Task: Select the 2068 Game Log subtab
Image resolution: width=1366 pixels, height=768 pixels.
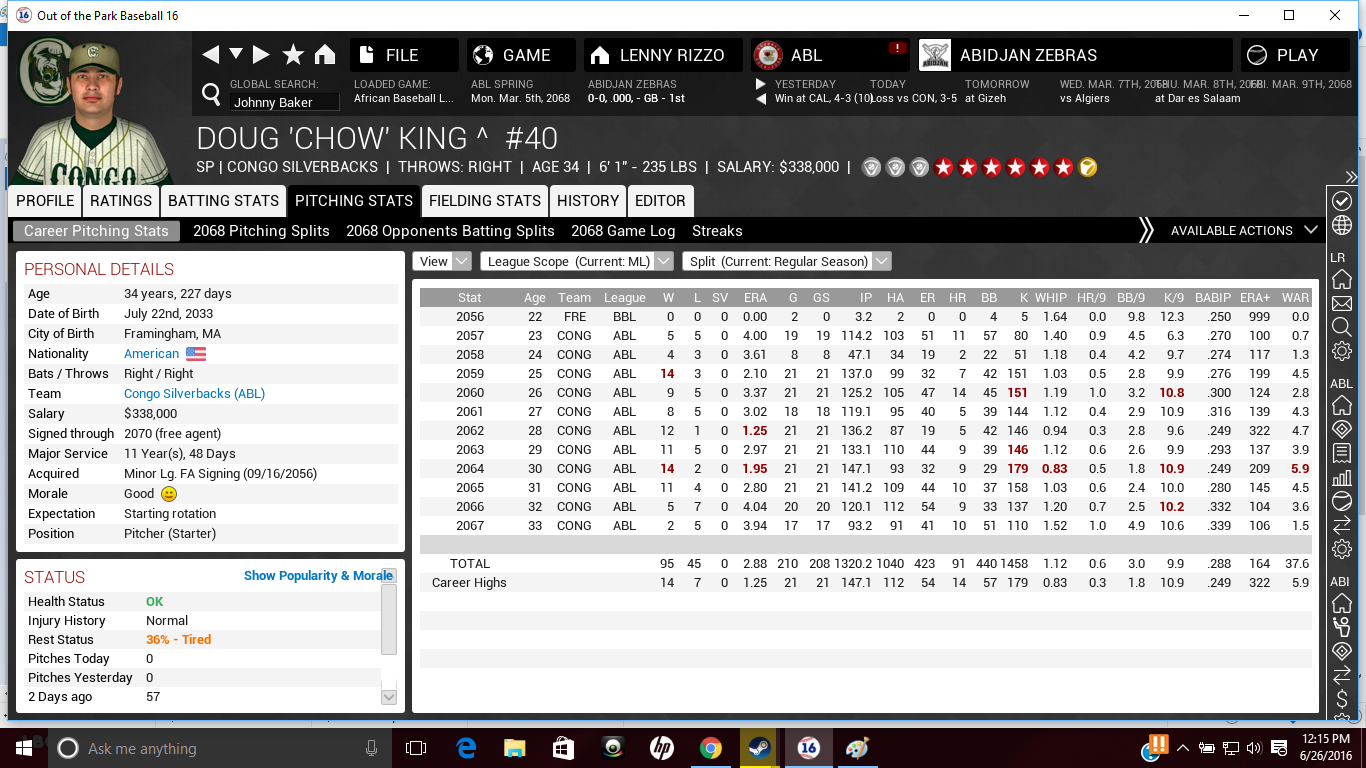Action: [623, 231]
